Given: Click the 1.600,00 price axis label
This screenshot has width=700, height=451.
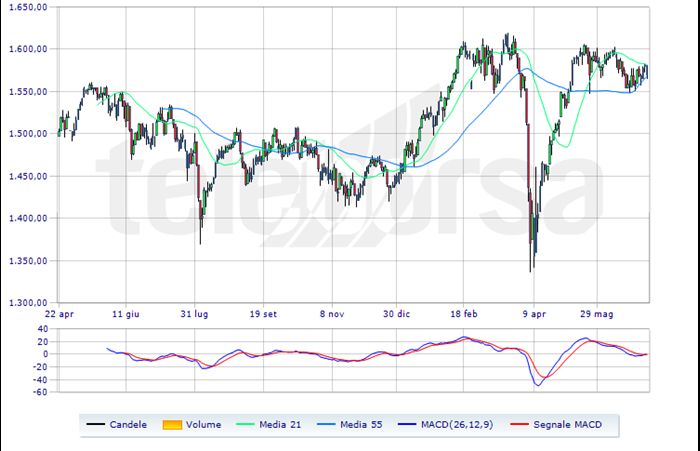Looking at the screenshot, I should point(28,49).
